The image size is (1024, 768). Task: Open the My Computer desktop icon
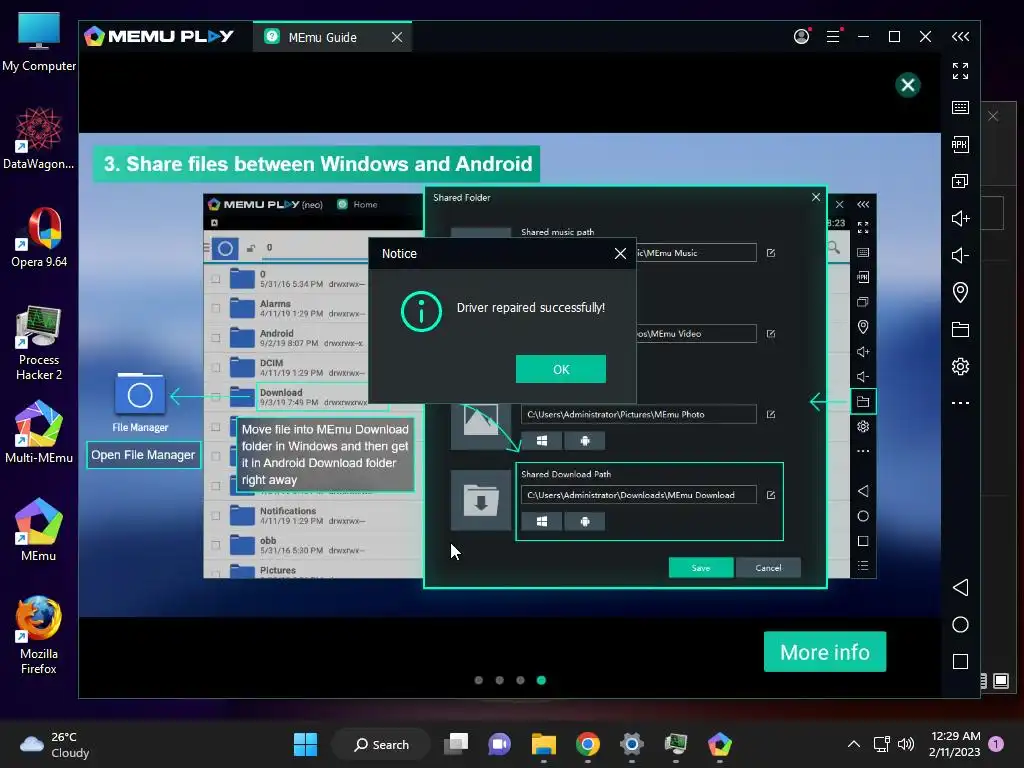pos(39,41)
